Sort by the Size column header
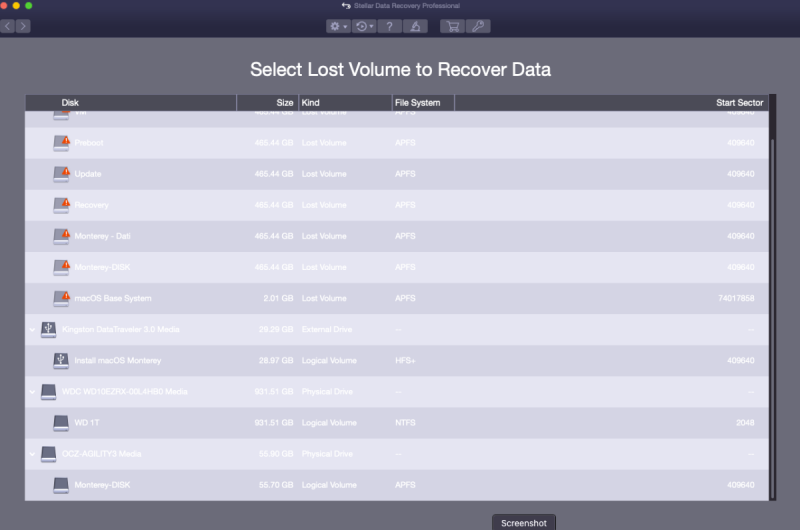The height and width of the screenshot is (530, 800). [x=267, y=103]
